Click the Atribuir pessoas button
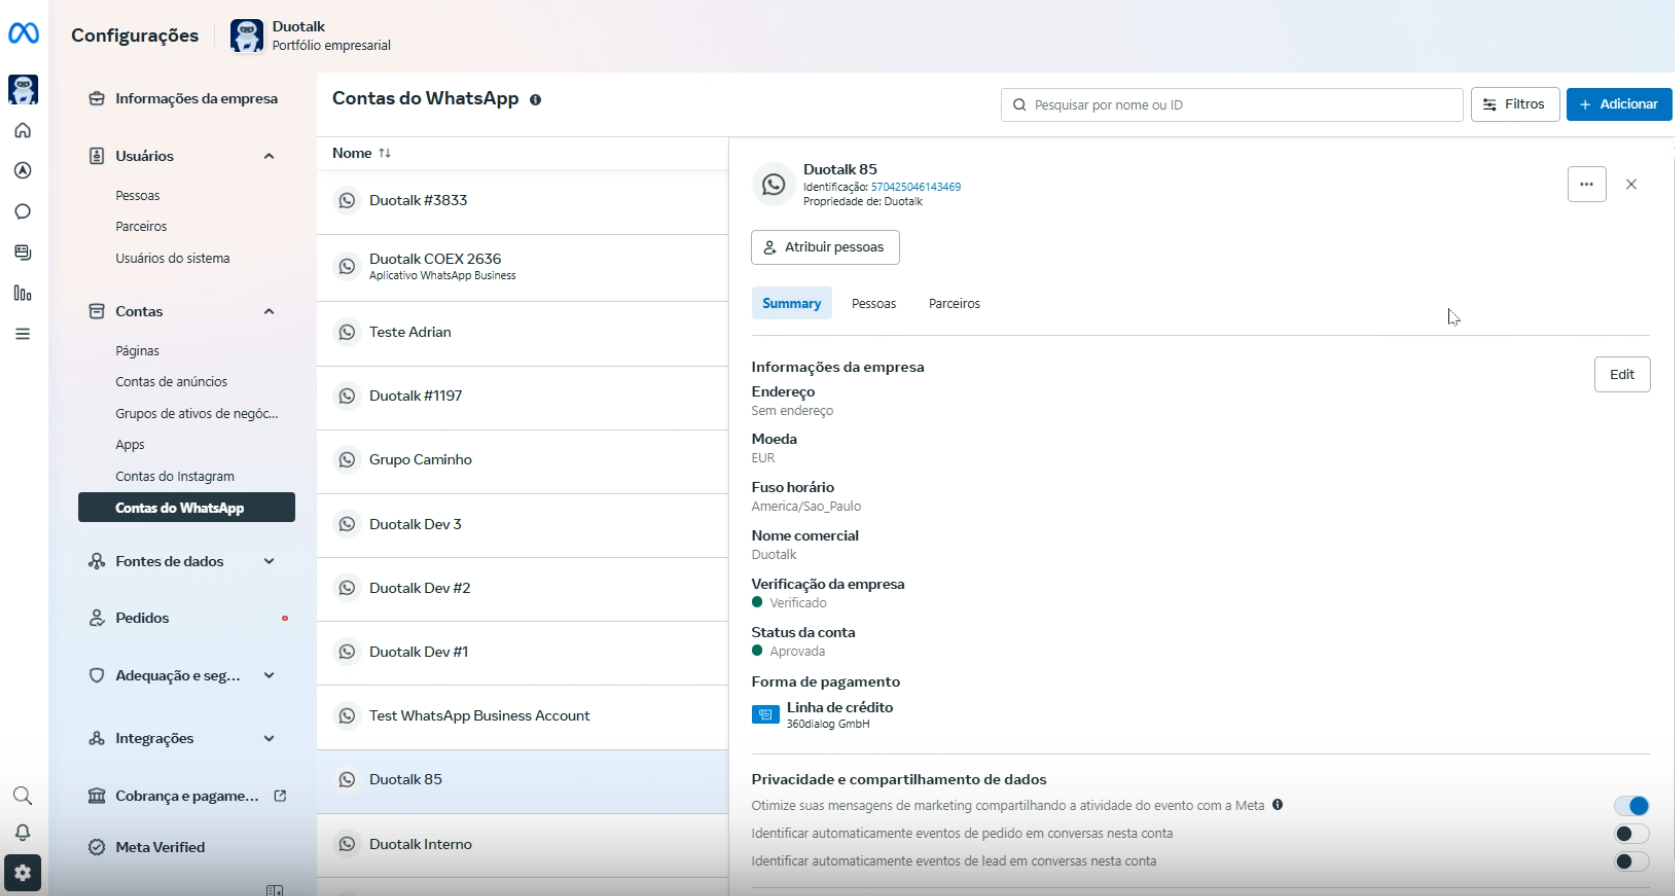1675x896 pixels. pos(825,247)
